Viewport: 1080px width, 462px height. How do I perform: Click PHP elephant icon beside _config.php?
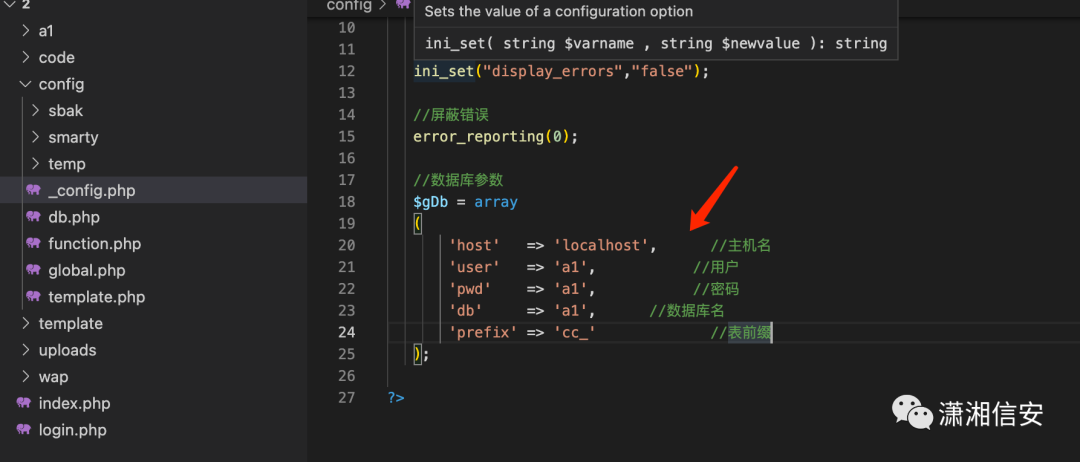[33, 190]
